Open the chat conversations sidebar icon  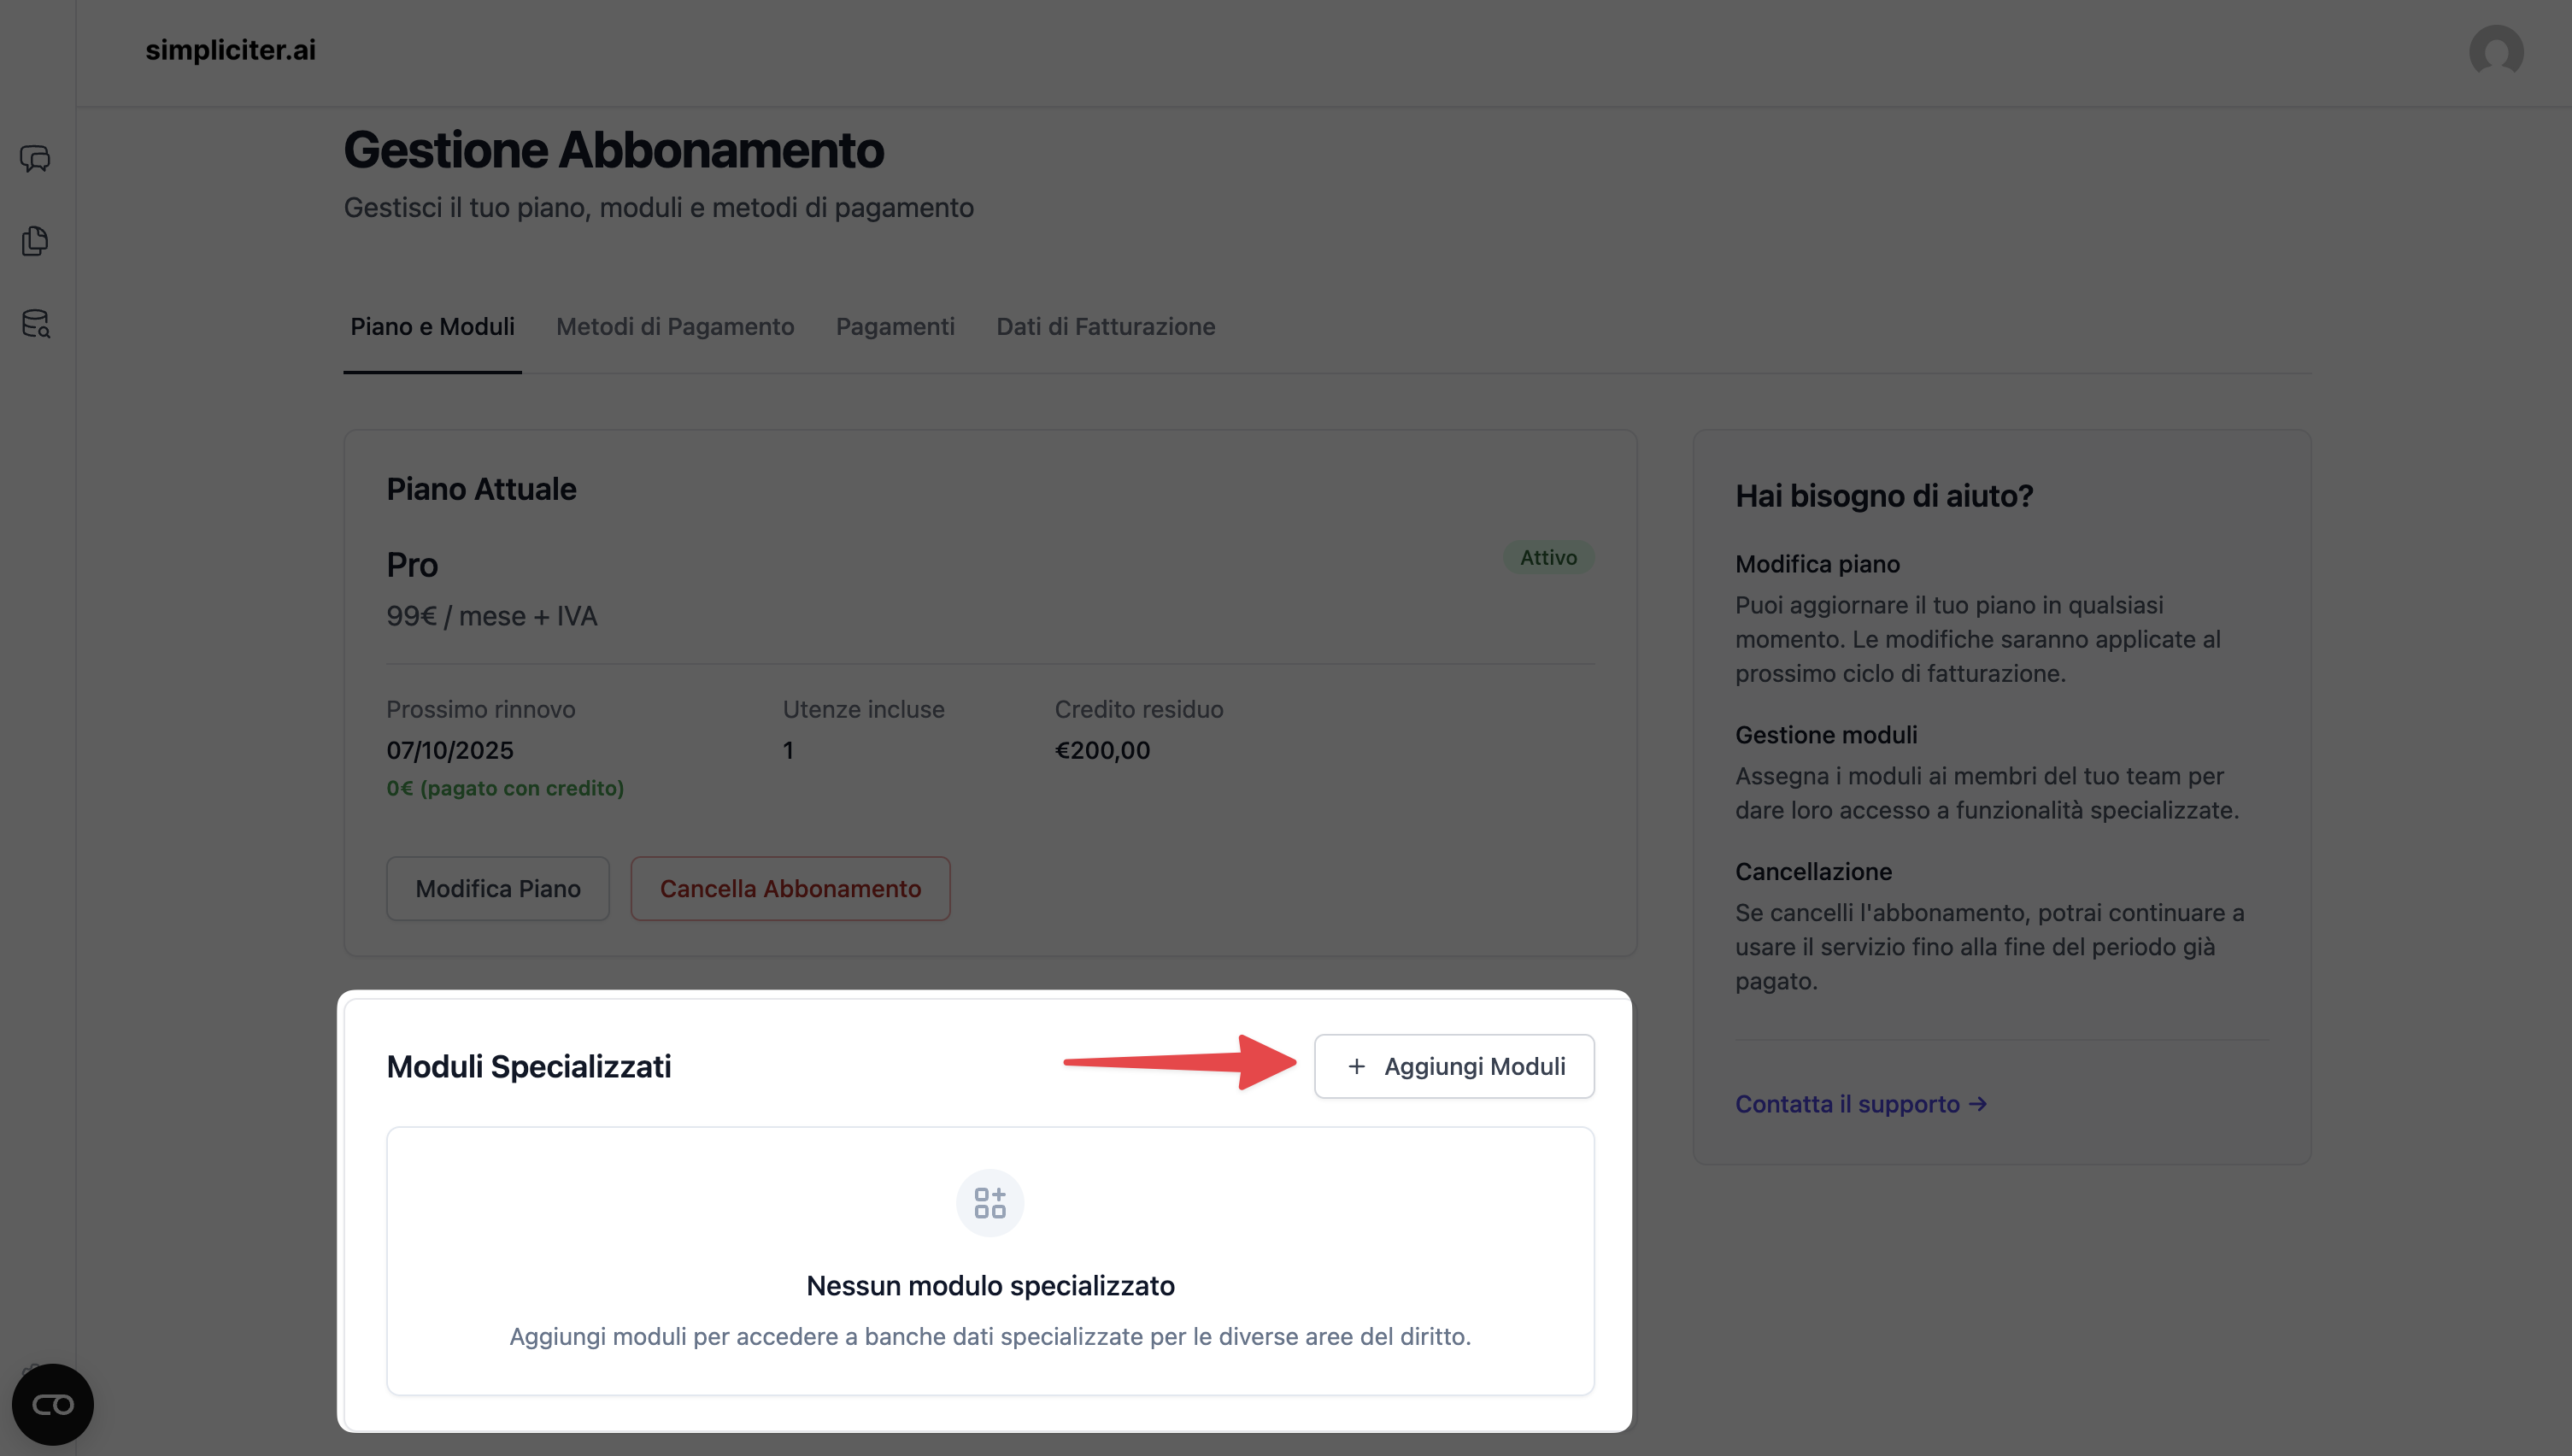point(35,159)
